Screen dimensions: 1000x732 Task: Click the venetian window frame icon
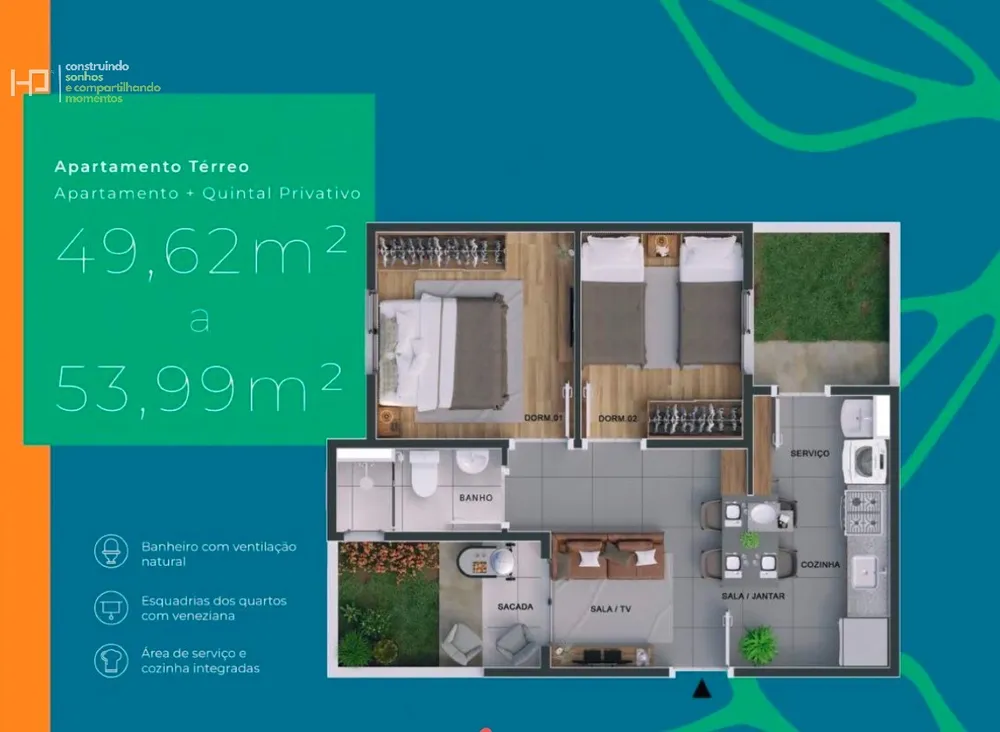click(111, 607)
